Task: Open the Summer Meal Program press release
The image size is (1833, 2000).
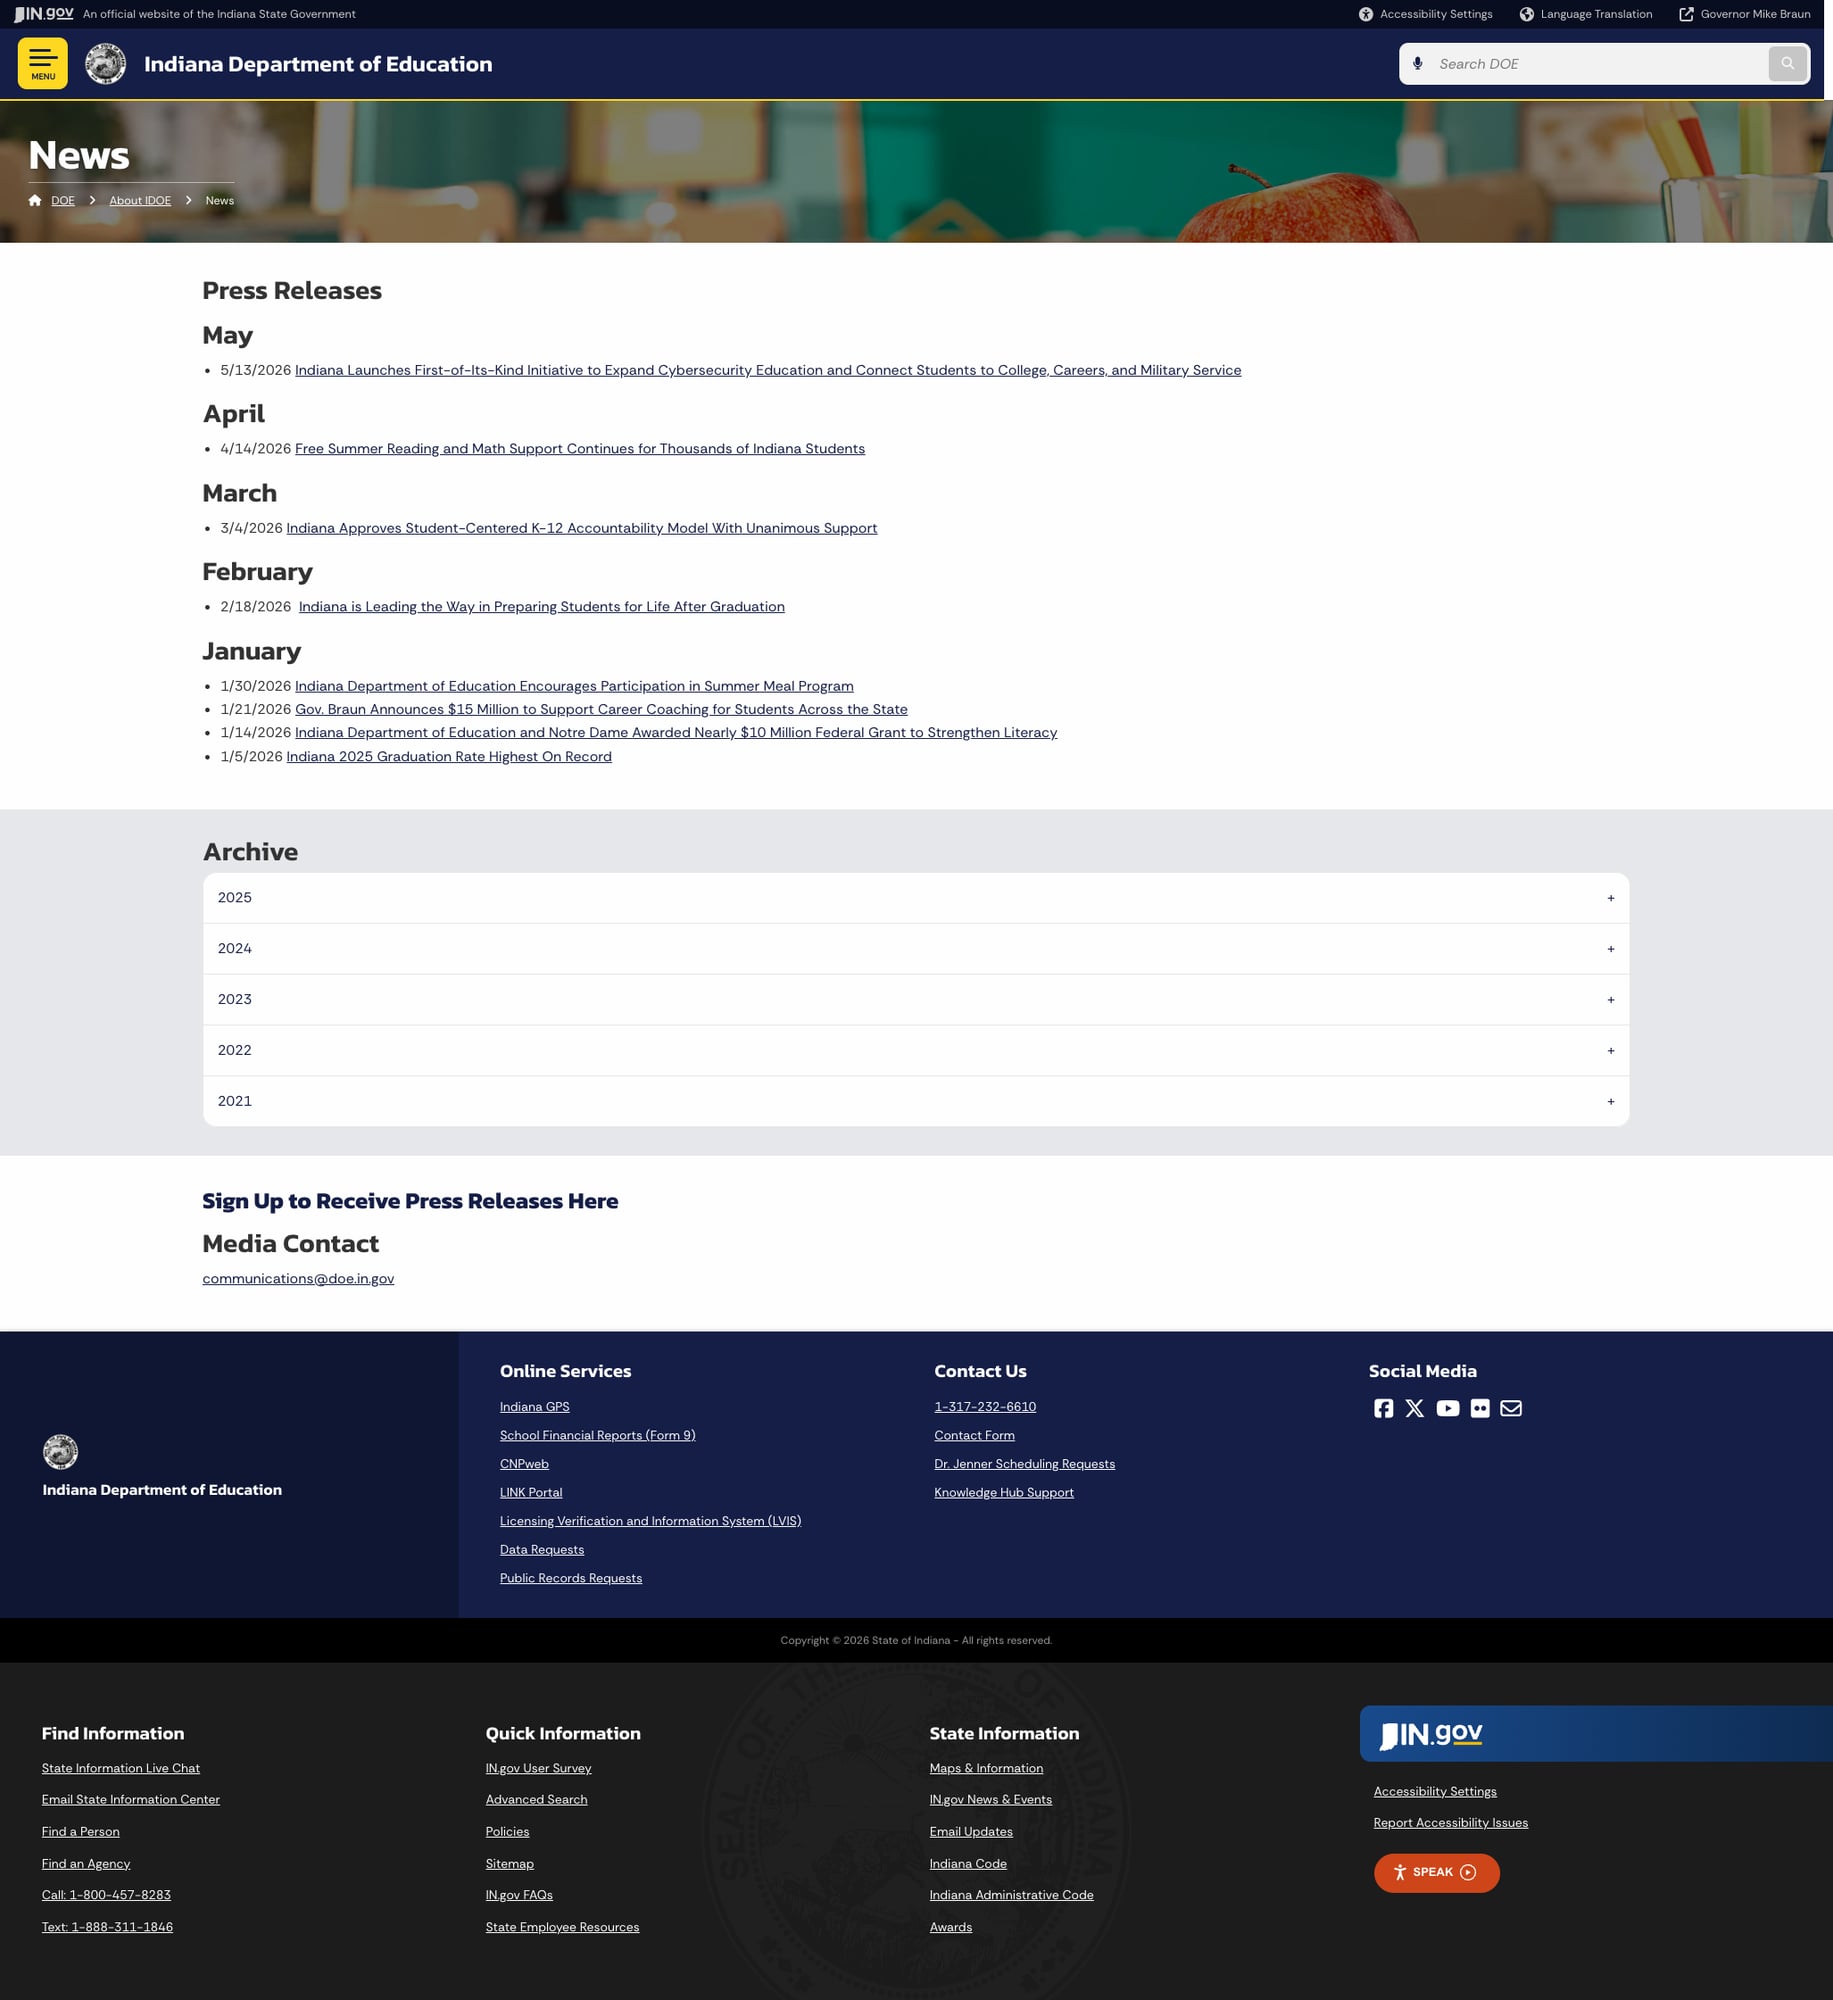Action: pos(574,686)
